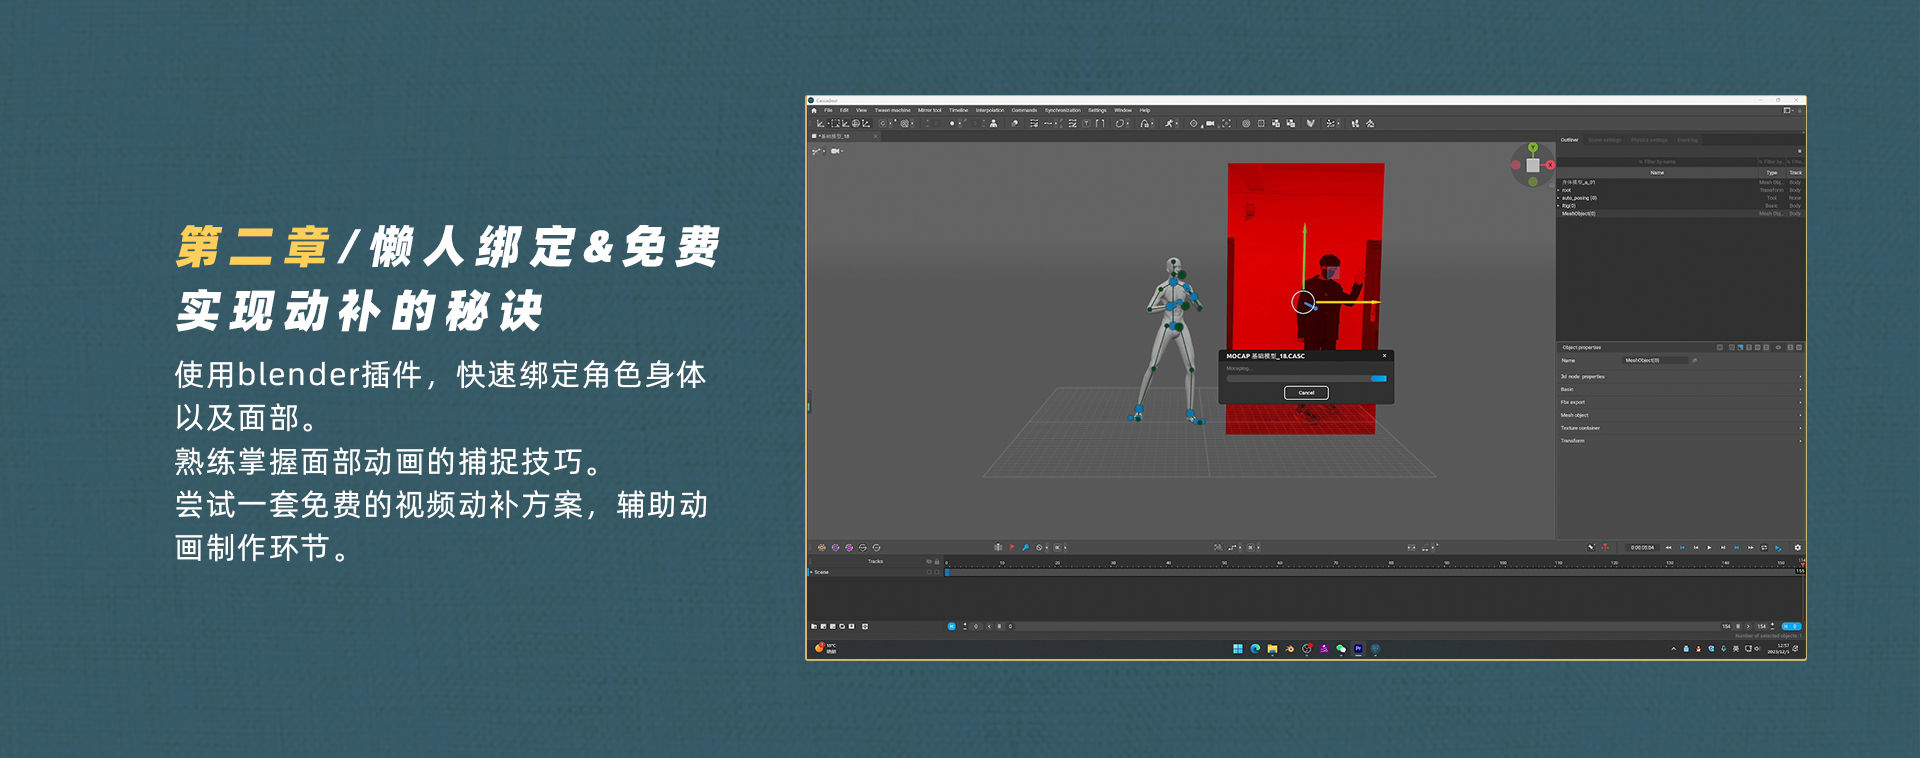The image size is (1920, 758).
Task: Click the red marker icon beside the time field
Action: click(1605, 547)
